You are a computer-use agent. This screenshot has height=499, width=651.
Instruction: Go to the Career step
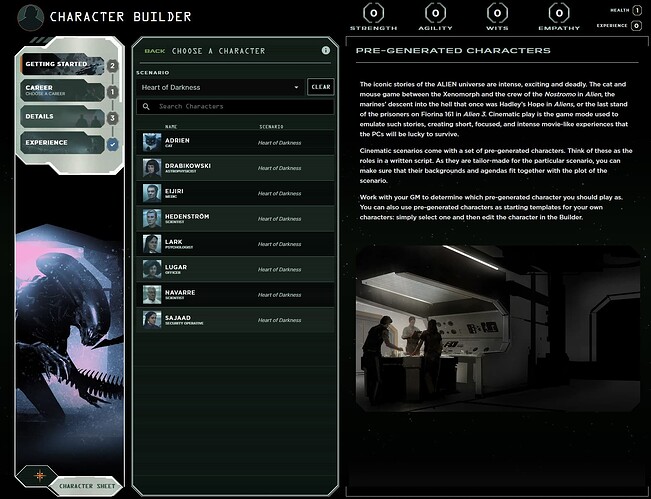(62, 91)
